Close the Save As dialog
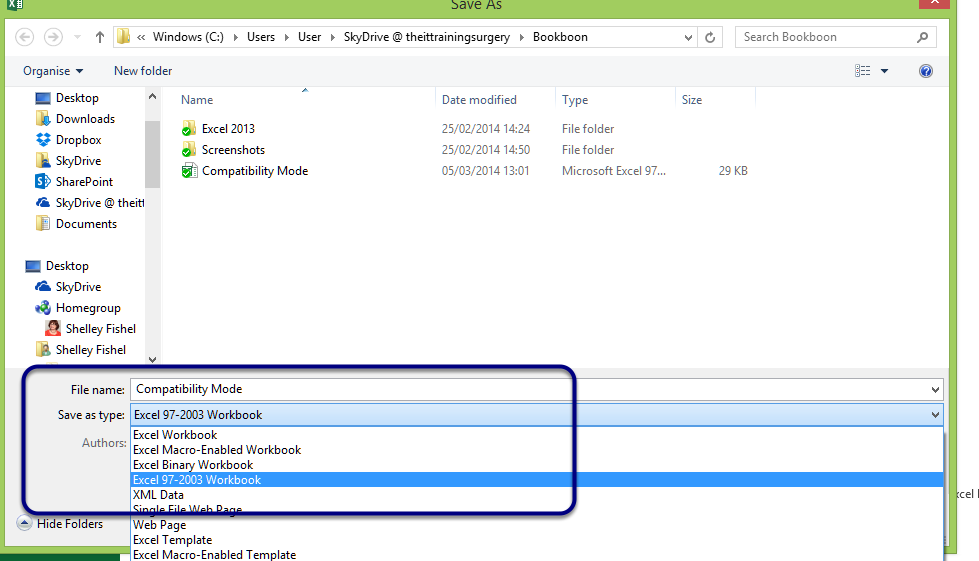This screenshot has width=979, height=561. tap(935, 3)
